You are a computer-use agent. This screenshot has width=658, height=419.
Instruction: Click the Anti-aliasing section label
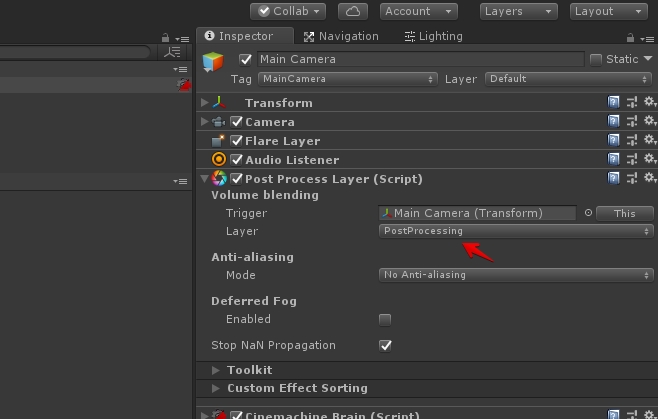pyautogui.click(x=252, y=257)
